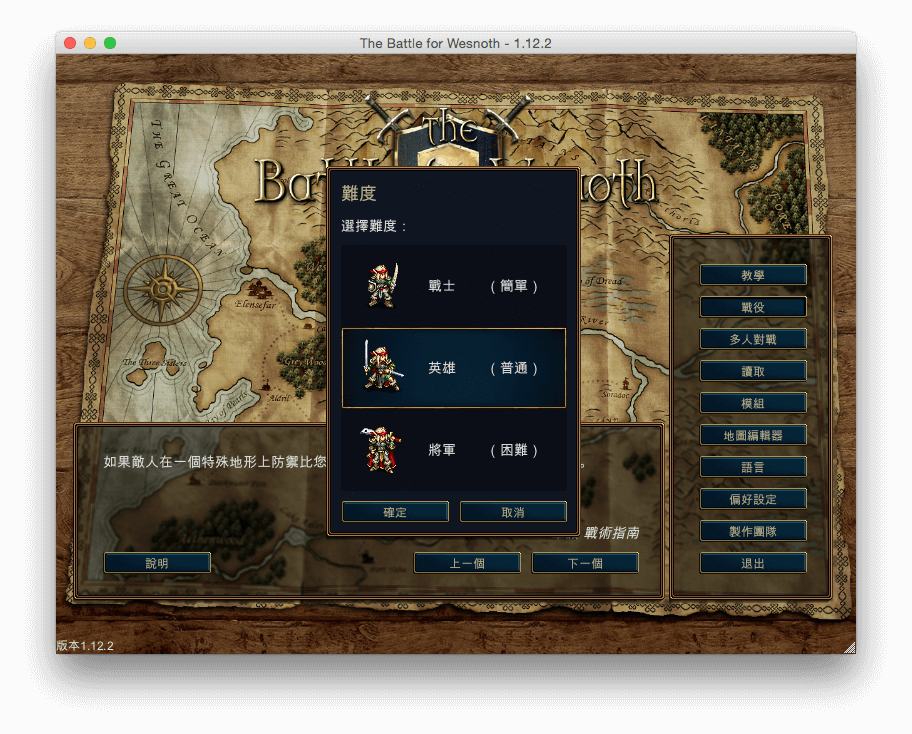Click the 說明 help button
Image resolution: width=912 pixels, height=734 pixels.
157,563
